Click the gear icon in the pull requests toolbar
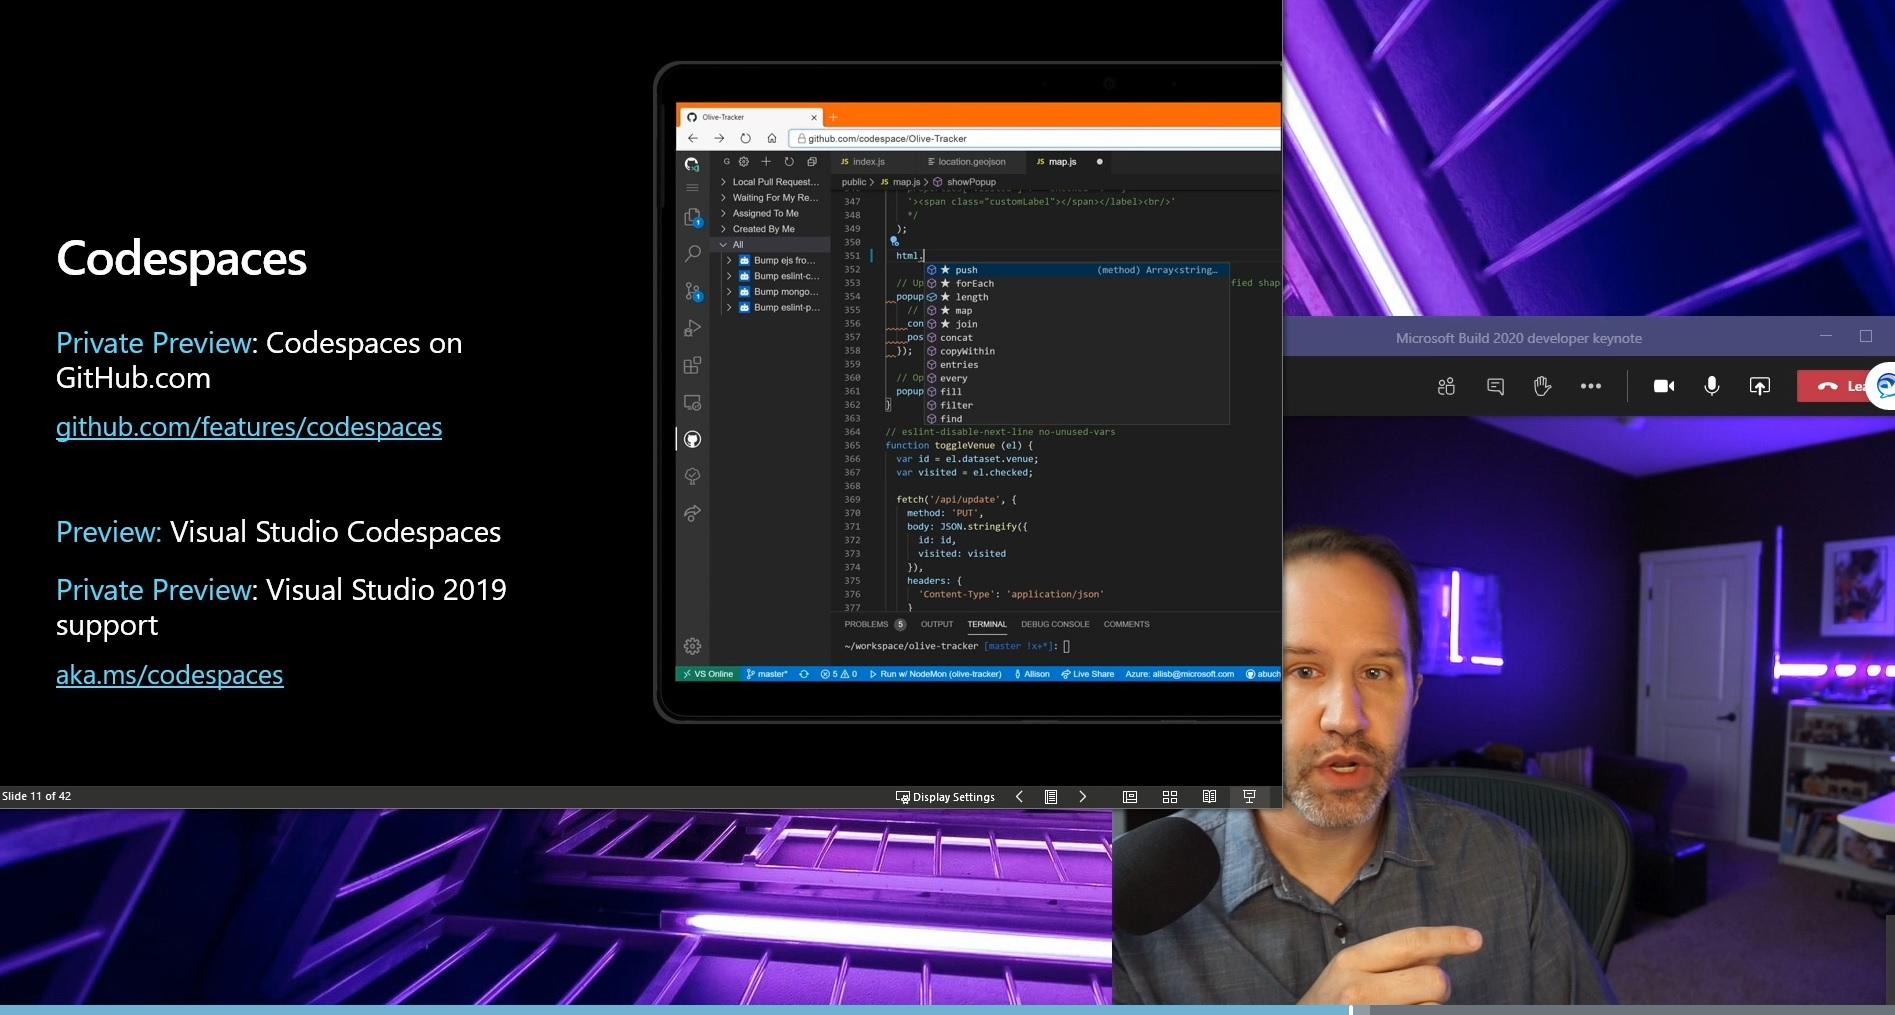 coord(743,161)
